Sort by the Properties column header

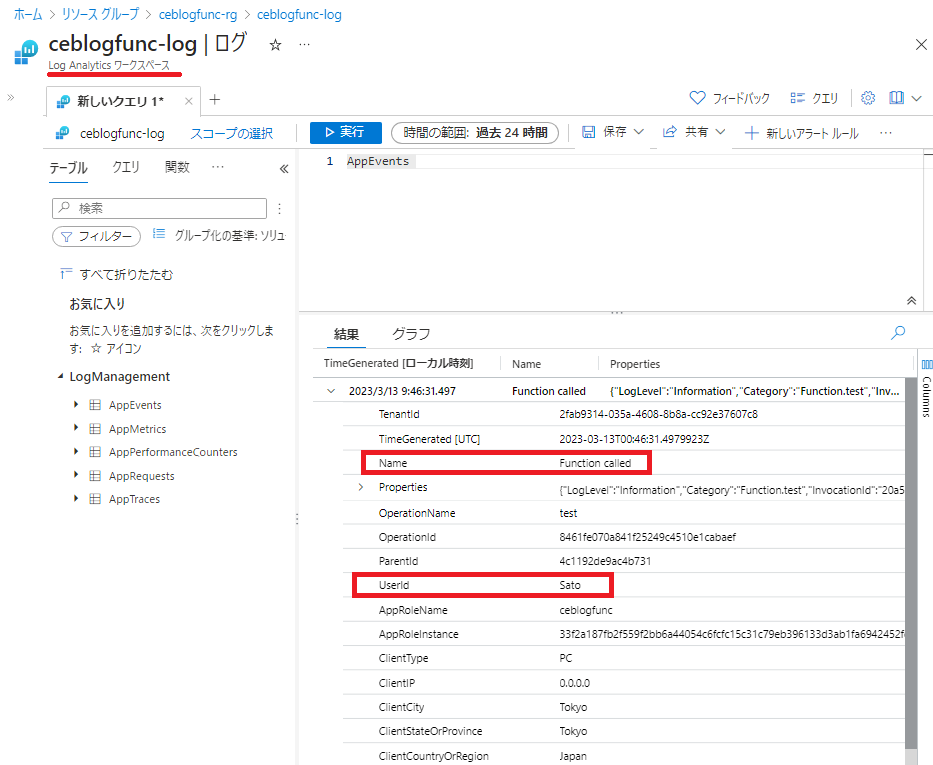click(x=635, y=364)
